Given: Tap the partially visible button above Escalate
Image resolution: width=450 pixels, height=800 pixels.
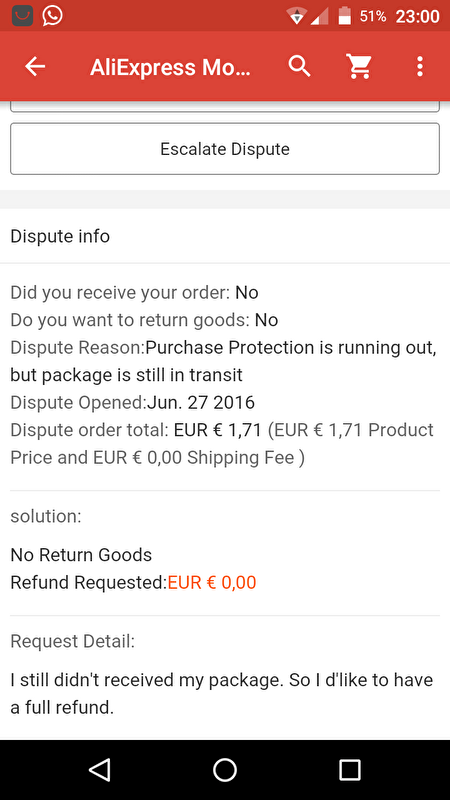Looking at the screenshot, I should 225,107.
